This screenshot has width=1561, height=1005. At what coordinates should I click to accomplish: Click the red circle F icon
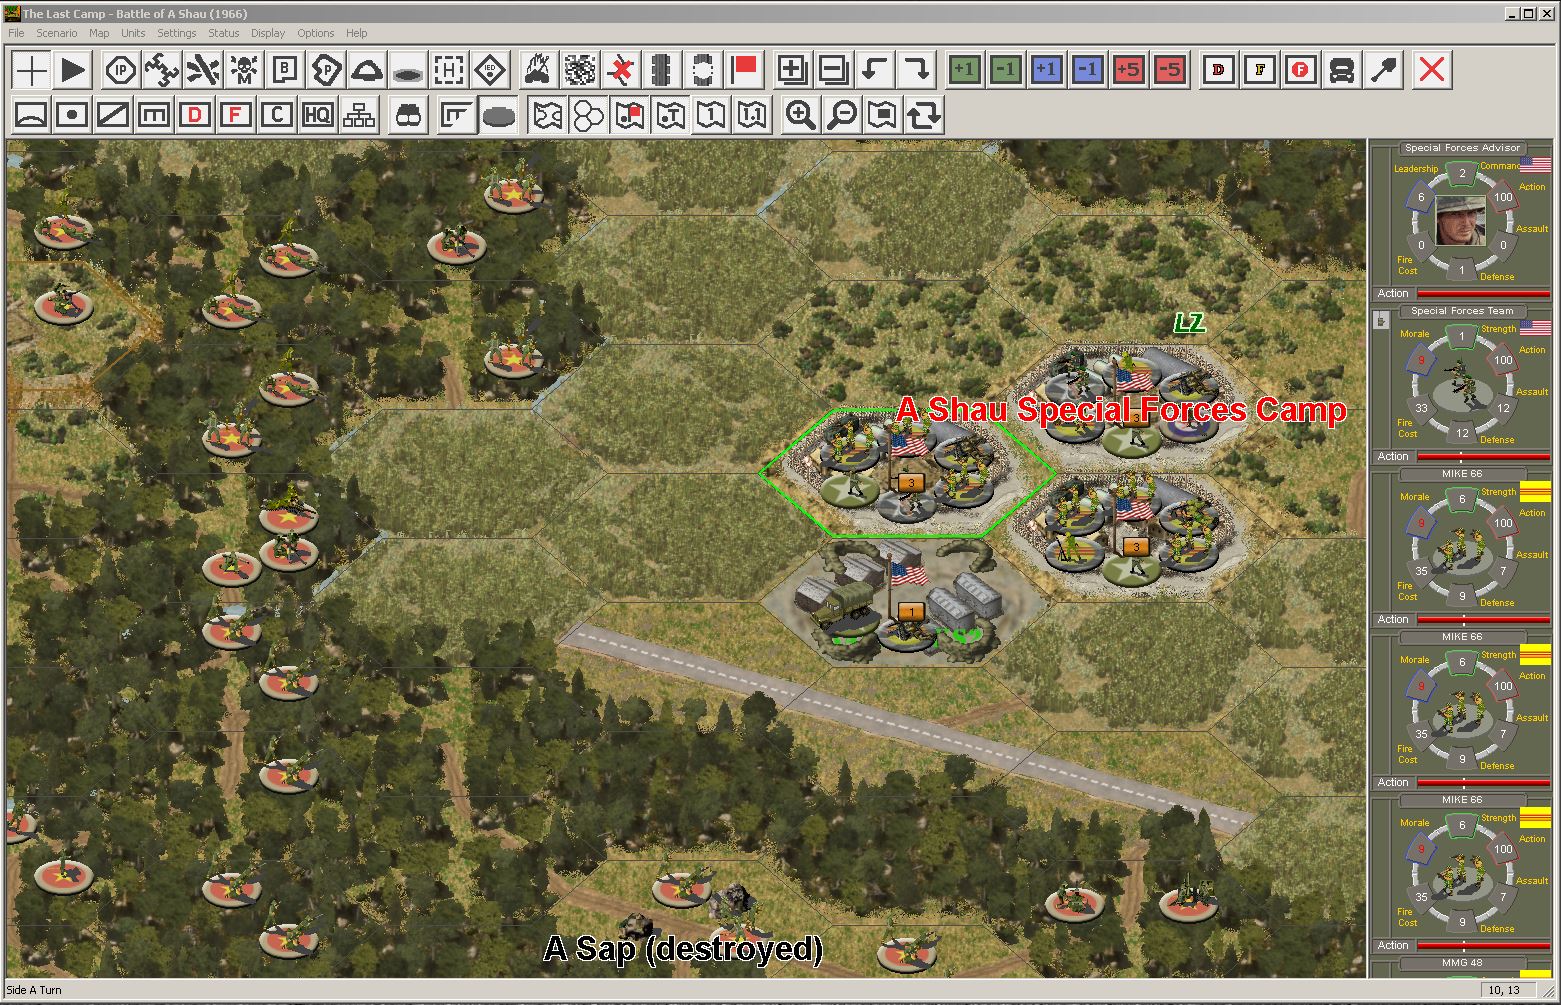[x=1301, y=70]
